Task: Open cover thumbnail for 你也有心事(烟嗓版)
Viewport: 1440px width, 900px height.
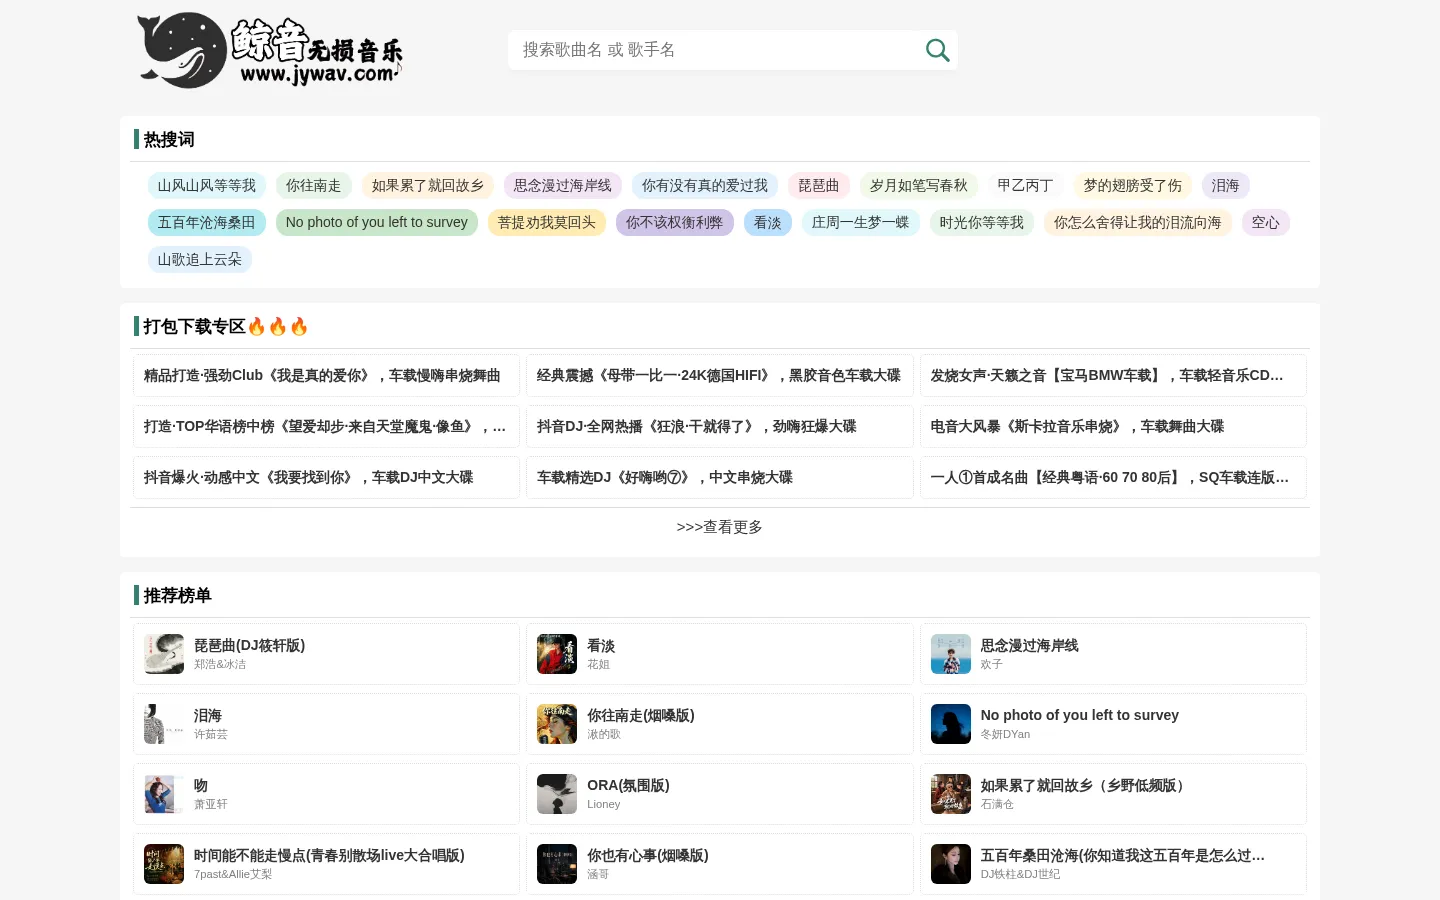Action: [557, 864]
